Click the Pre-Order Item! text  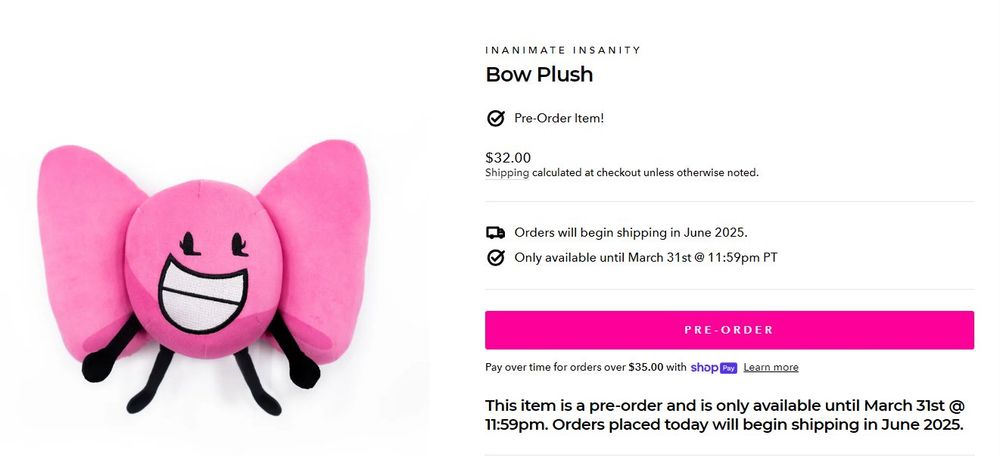(559, 119)
